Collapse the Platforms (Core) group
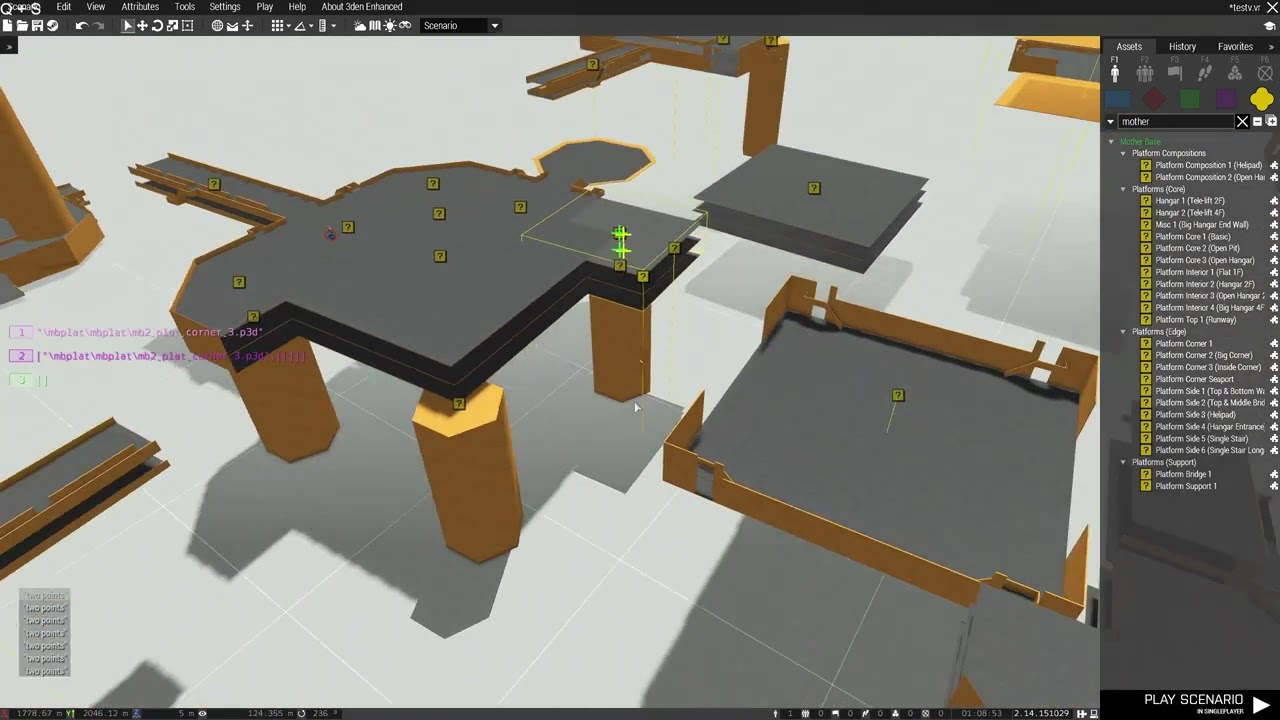The height and width of the screenshot is (720, 1280). point(1123,189)
